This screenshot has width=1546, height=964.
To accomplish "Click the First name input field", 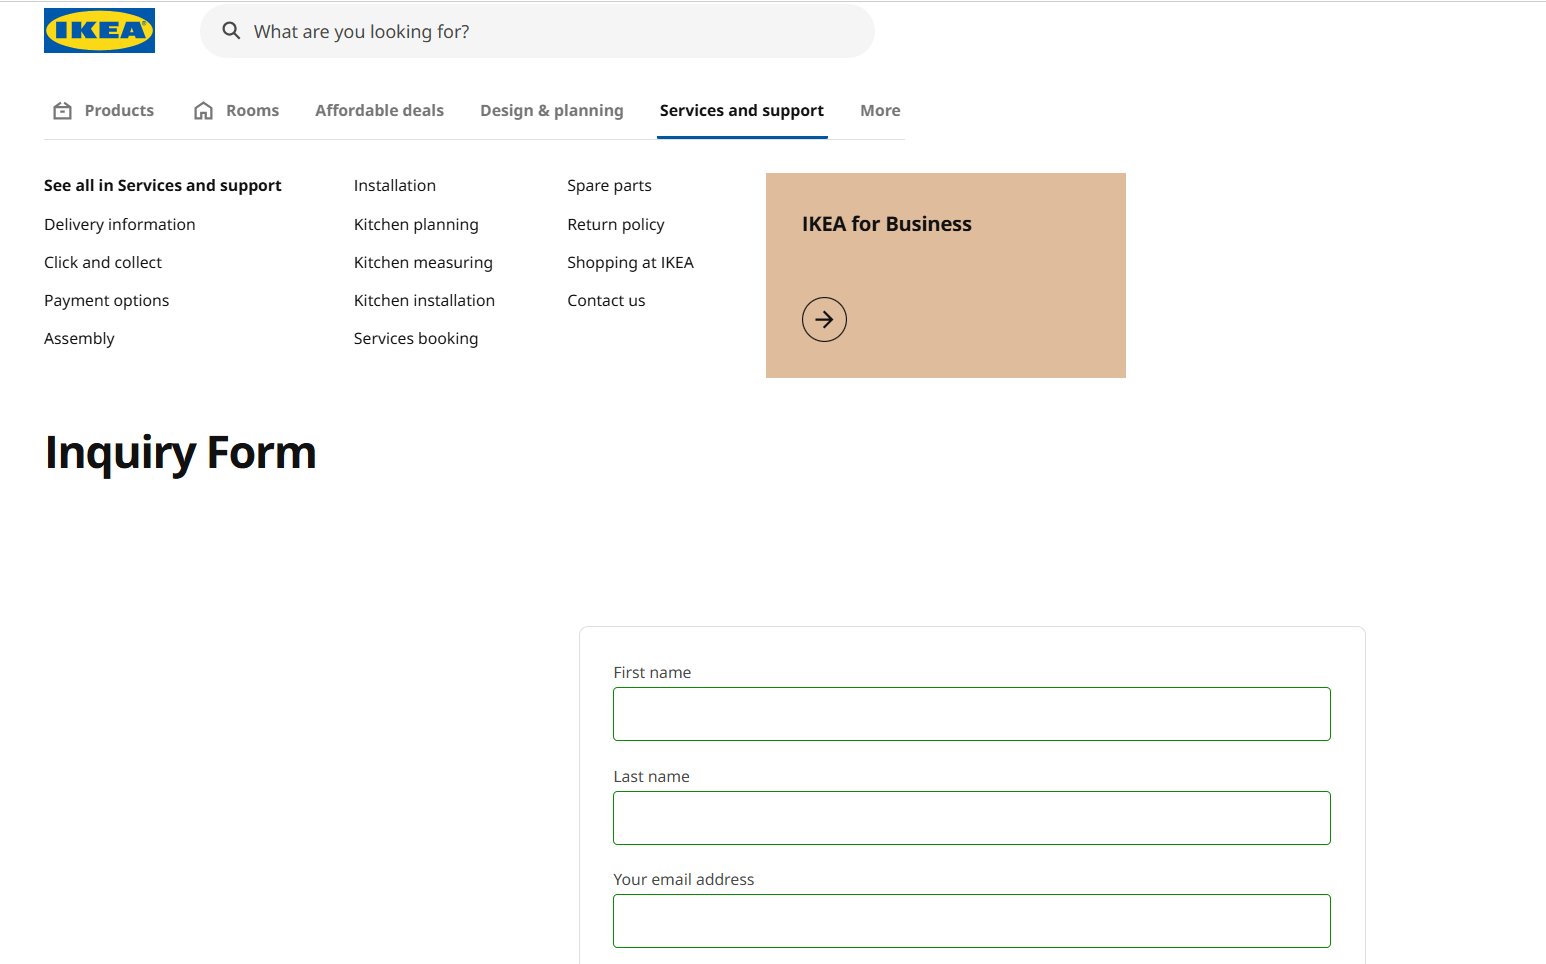I will coord(970,713).
